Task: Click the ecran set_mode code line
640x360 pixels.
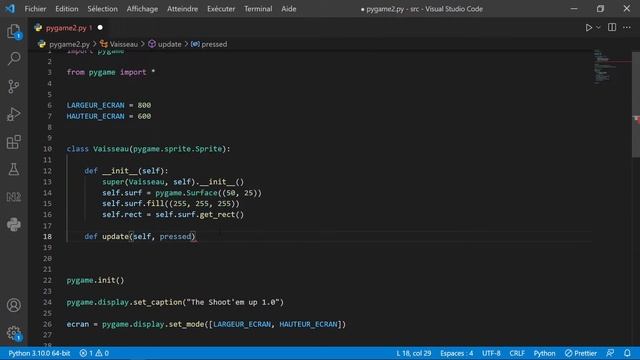Action: (206, 324)
